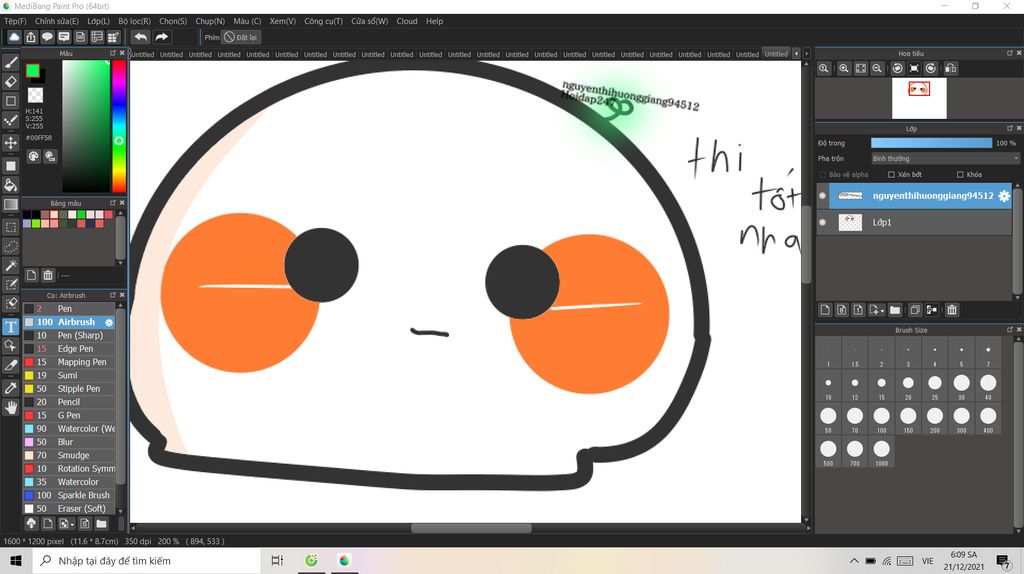Screen dimensions: 1024x574
Task: Zoom out the Navigator preview
Action: coord(877,69)
